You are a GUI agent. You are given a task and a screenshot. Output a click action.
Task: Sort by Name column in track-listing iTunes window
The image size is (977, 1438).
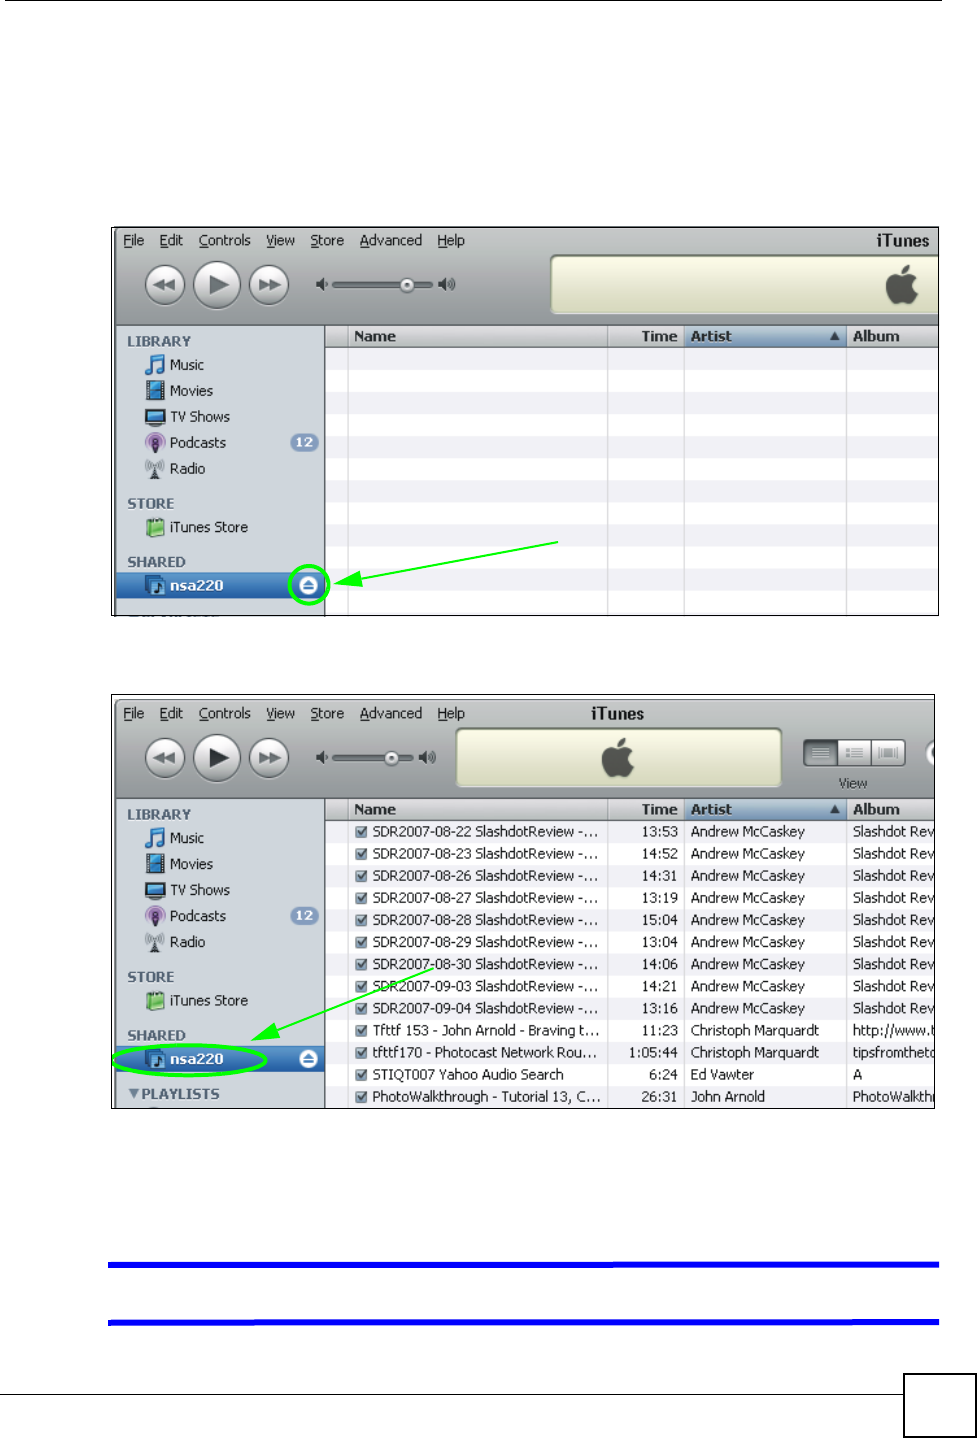477,810
